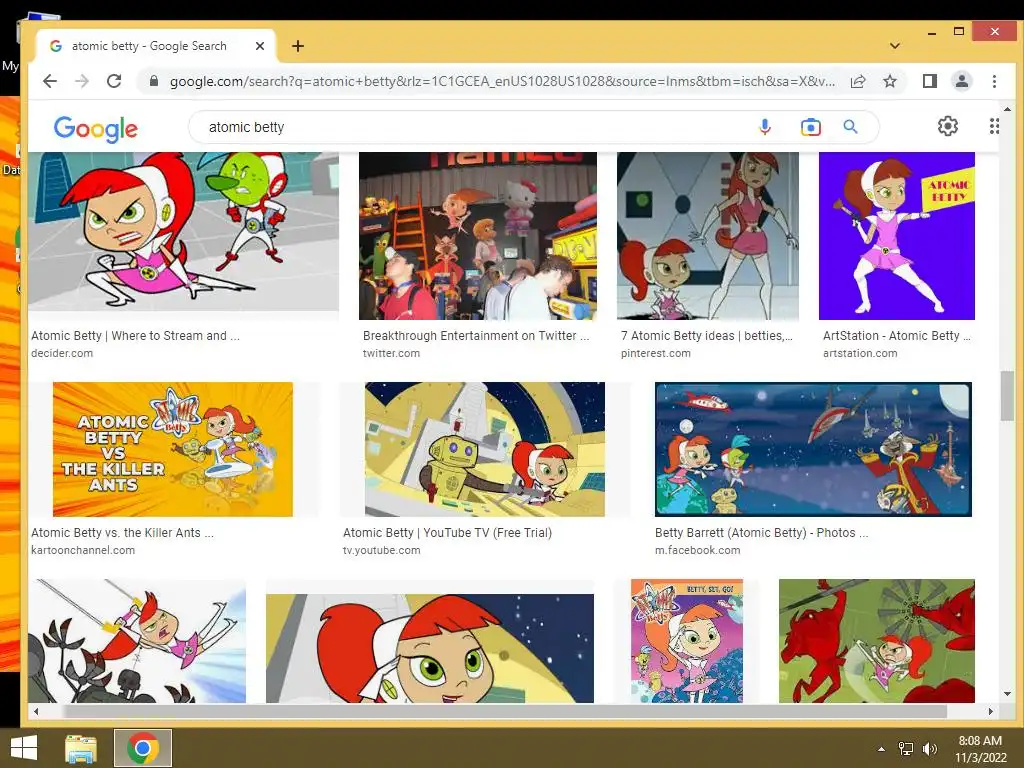
Task: Search by image with the camera icon
Action: [810, 127]
